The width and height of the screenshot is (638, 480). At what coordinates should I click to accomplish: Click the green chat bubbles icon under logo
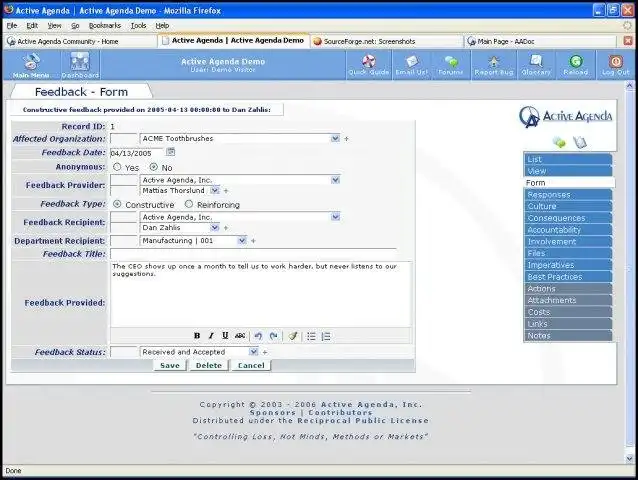tap(559, 142)
